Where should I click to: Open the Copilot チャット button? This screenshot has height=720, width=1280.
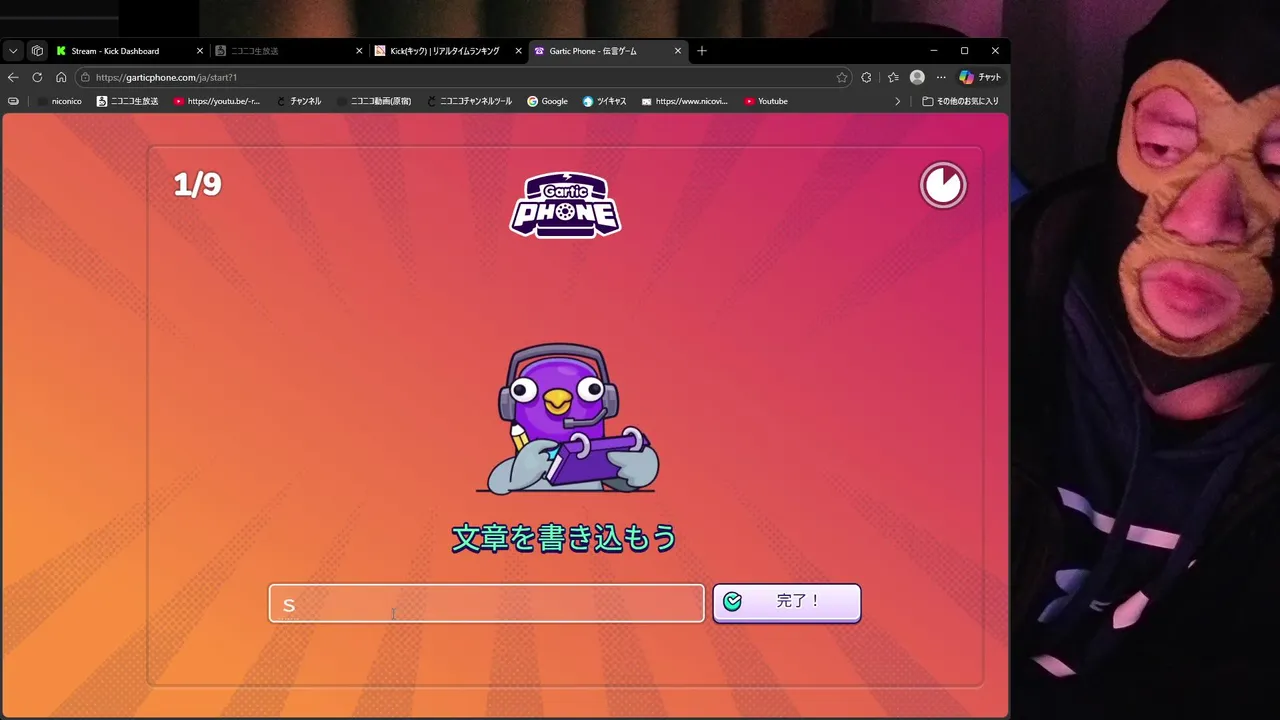(x=980, y=77)
